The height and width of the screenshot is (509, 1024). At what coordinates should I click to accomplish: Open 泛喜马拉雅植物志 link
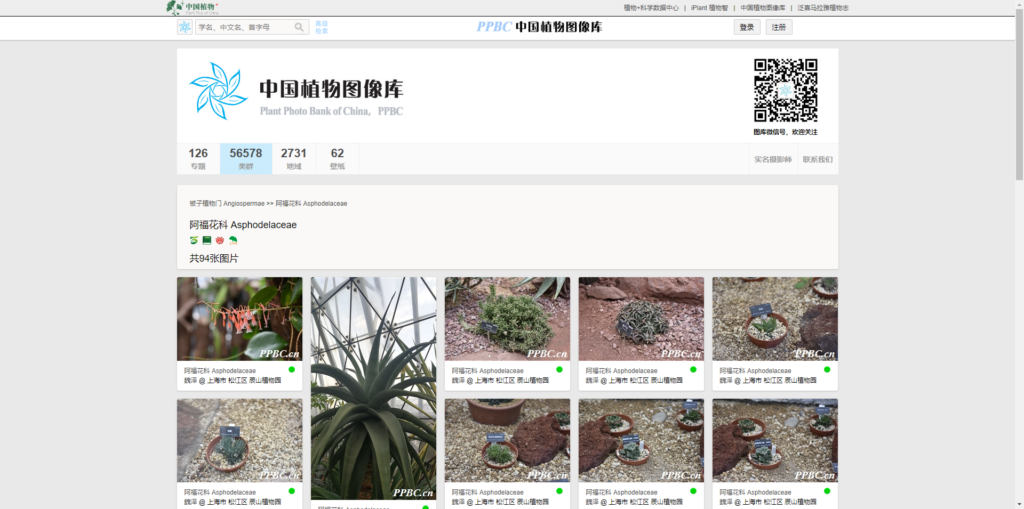point(823,8)
